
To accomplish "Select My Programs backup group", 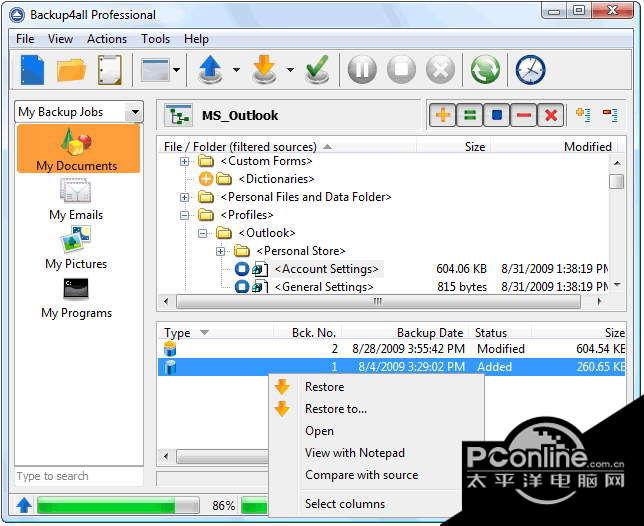I will coord(76,299).
